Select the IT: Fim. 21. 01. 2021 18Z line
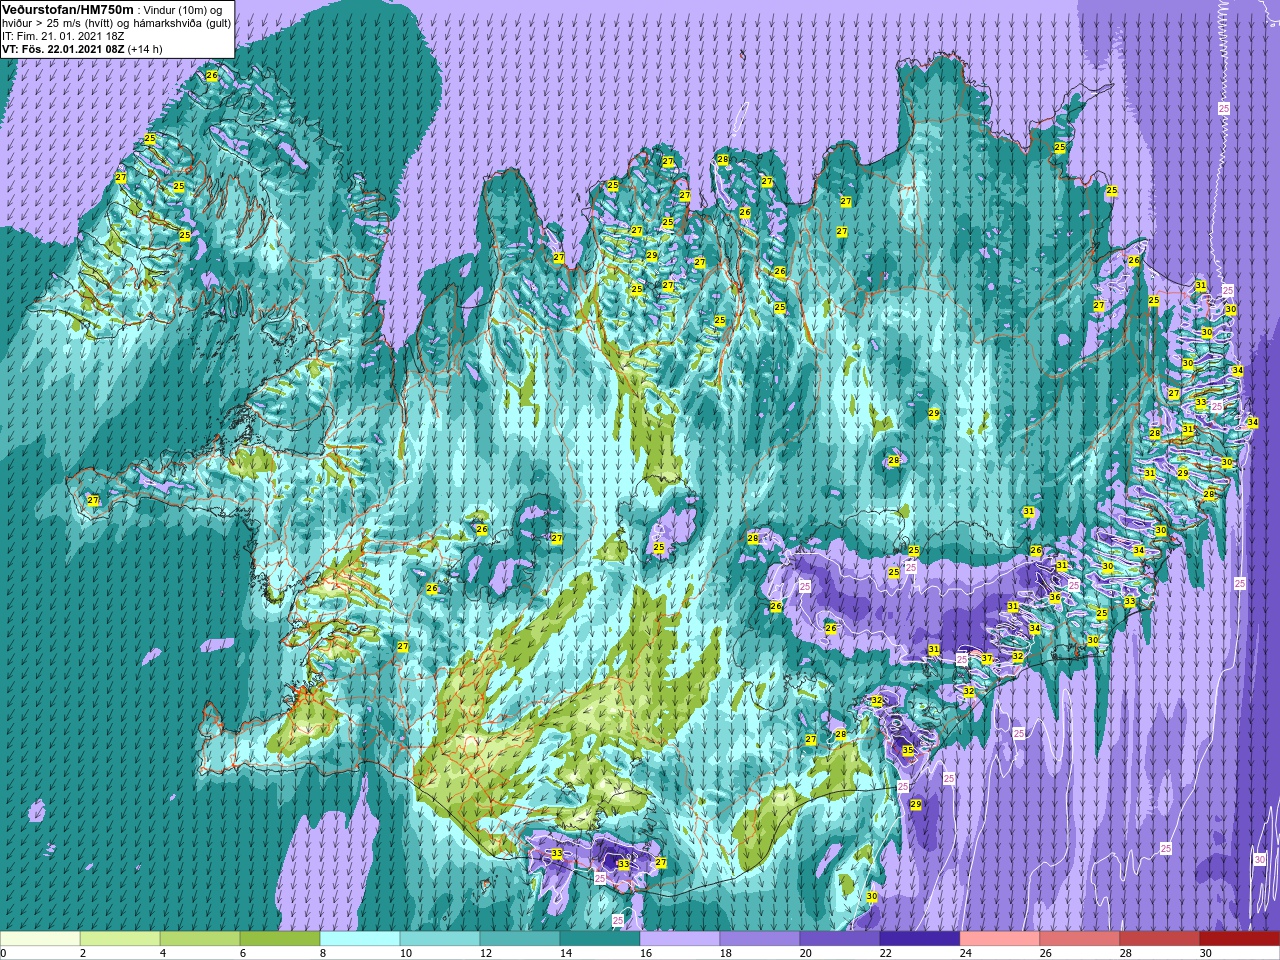 61,35
